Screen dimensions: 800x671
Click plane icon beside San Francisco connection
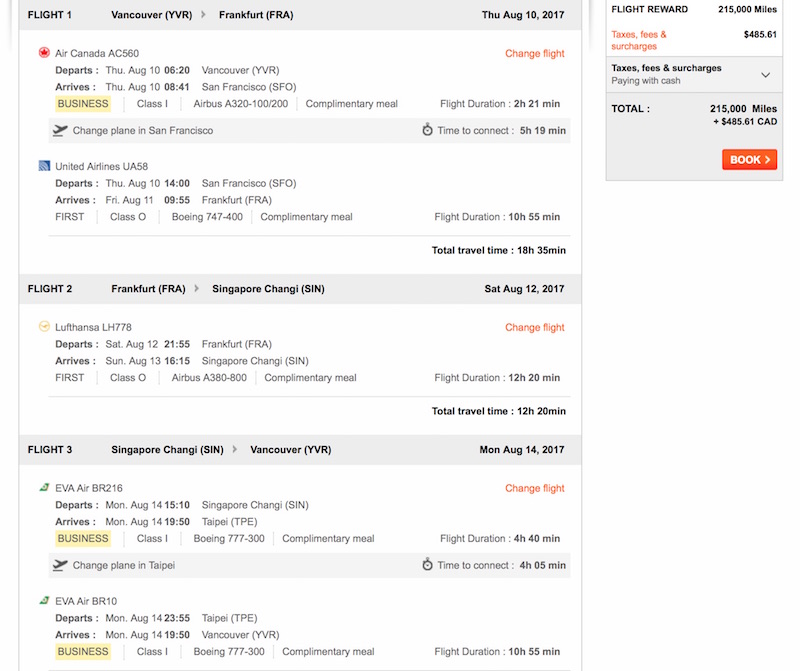60,130
